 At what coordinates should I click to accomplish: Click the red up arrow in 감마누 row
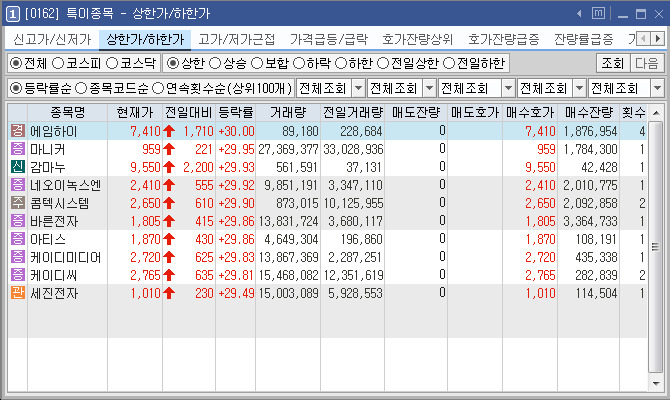tap(169, 167)
